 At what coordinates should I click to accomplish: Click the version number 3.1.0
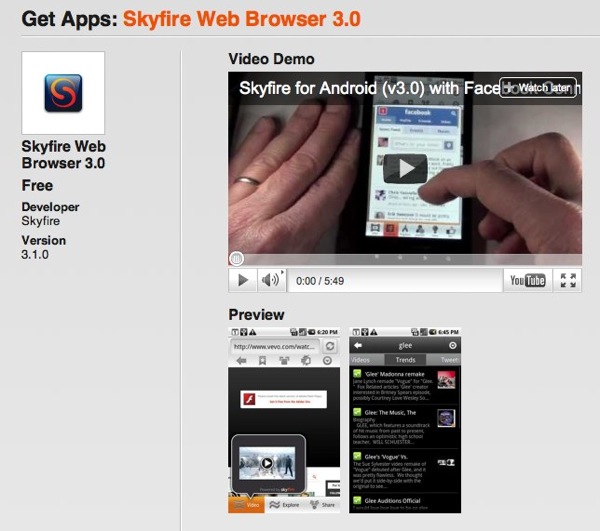point(35,255)
